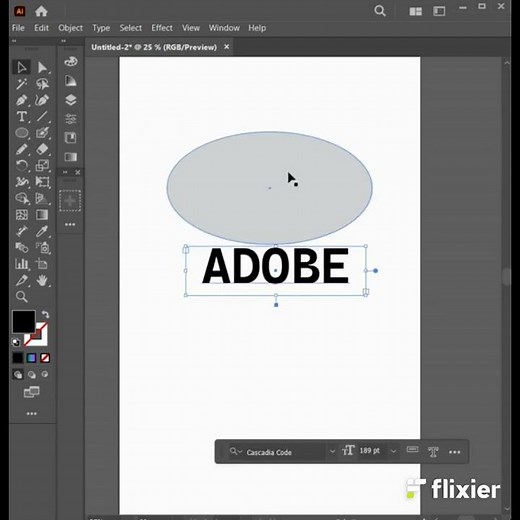Select the Line Segment tool
This screenshot has width=520, height=520.
click(x=42, y=116)
